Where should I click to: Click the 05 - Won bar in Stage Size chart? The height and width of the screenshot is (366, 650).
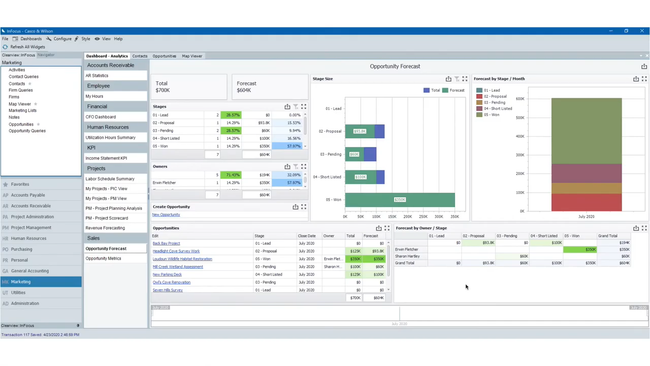(400, 200)
